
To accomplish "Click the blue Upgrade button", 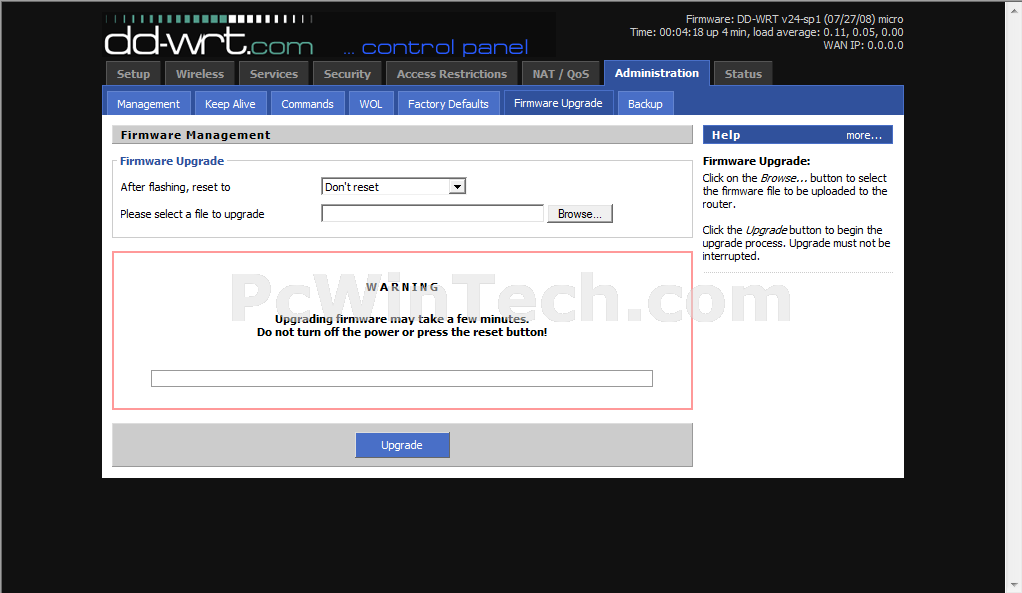I will 402,445.
